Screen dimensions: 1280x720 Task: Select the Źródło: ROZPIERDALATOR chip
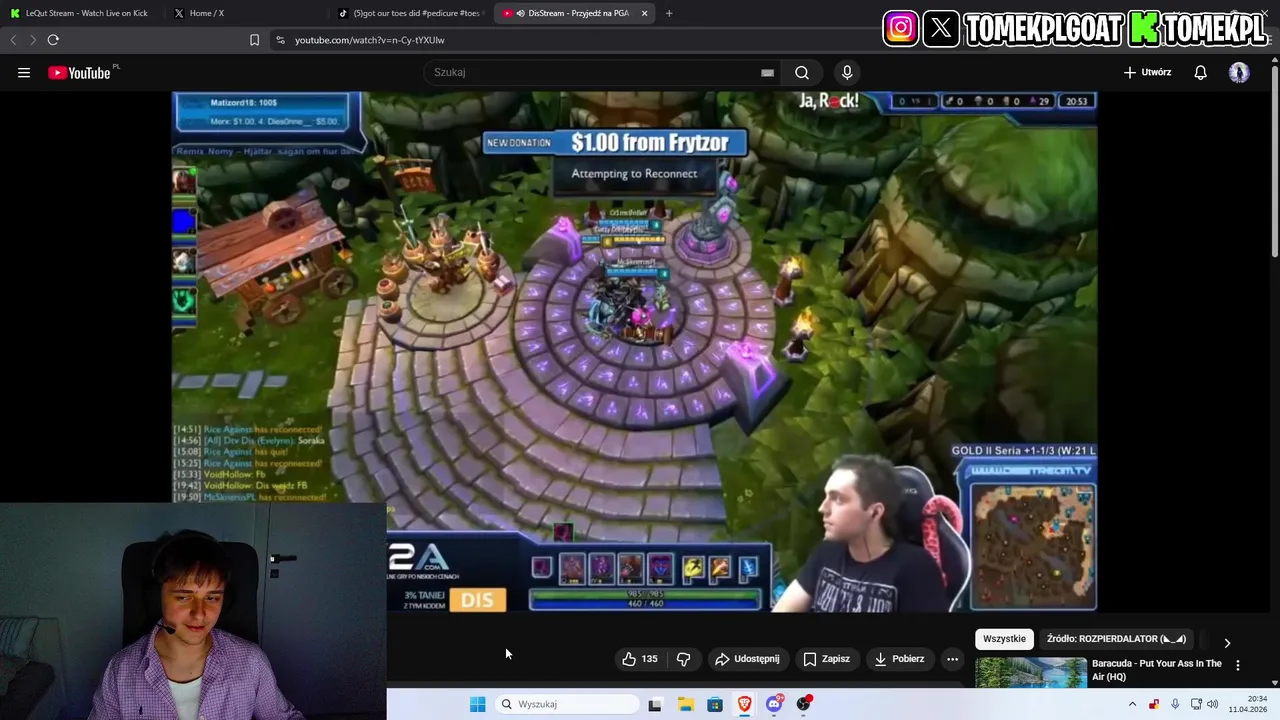(x=1116, y=639)
